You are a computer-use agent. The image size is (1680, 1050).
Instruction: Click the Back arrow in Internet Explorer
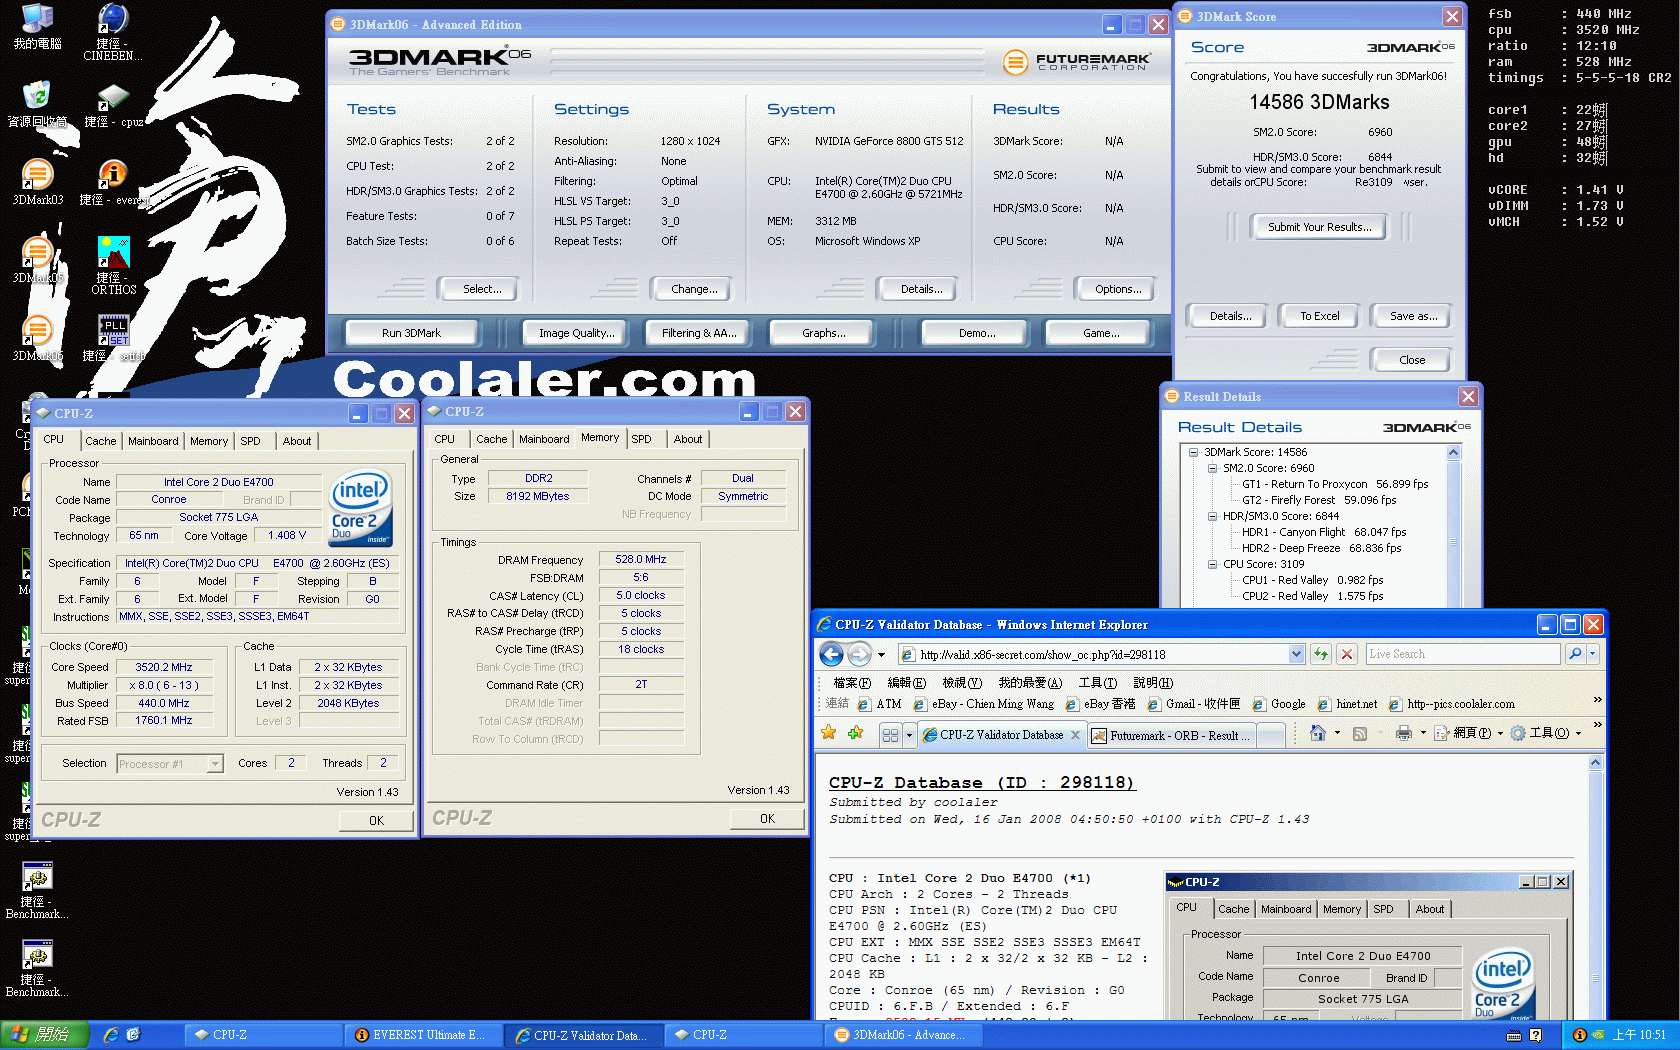(831, 654)
